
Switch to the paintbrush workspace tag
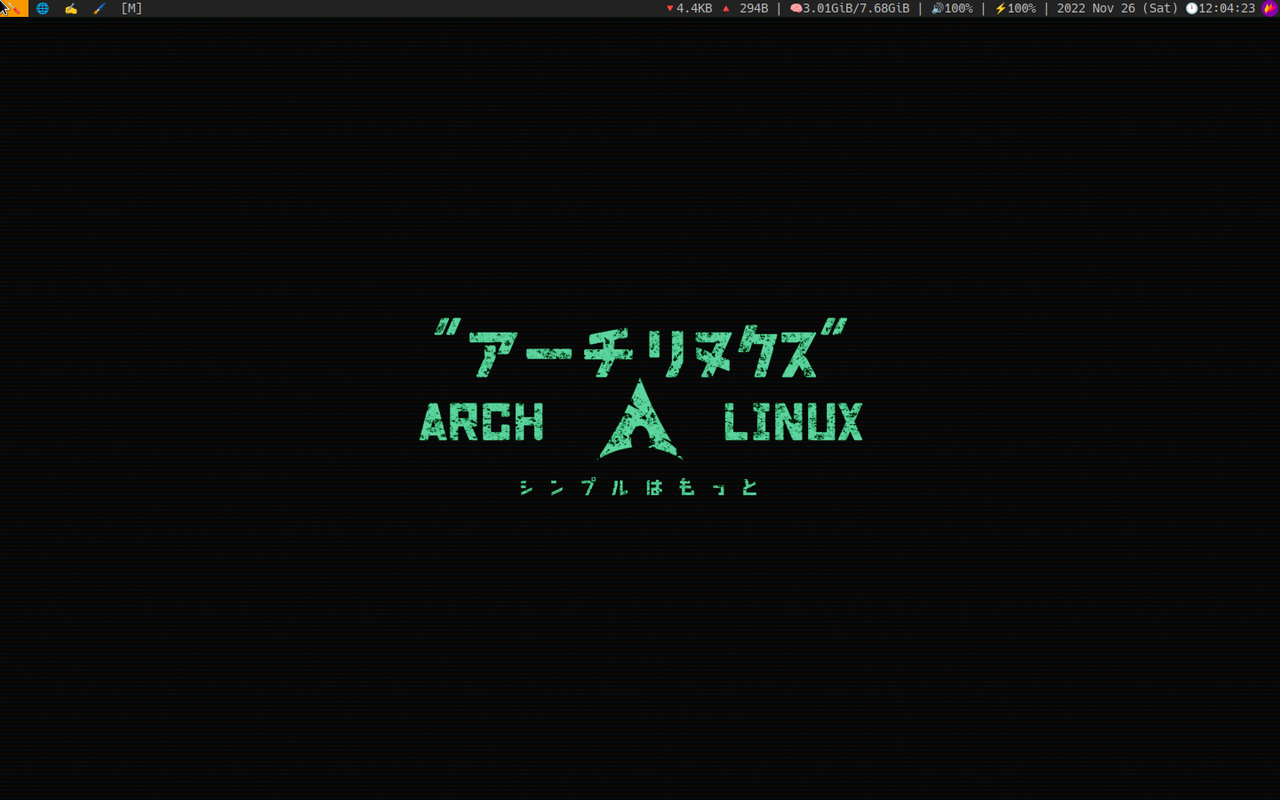tap(99, 8)
